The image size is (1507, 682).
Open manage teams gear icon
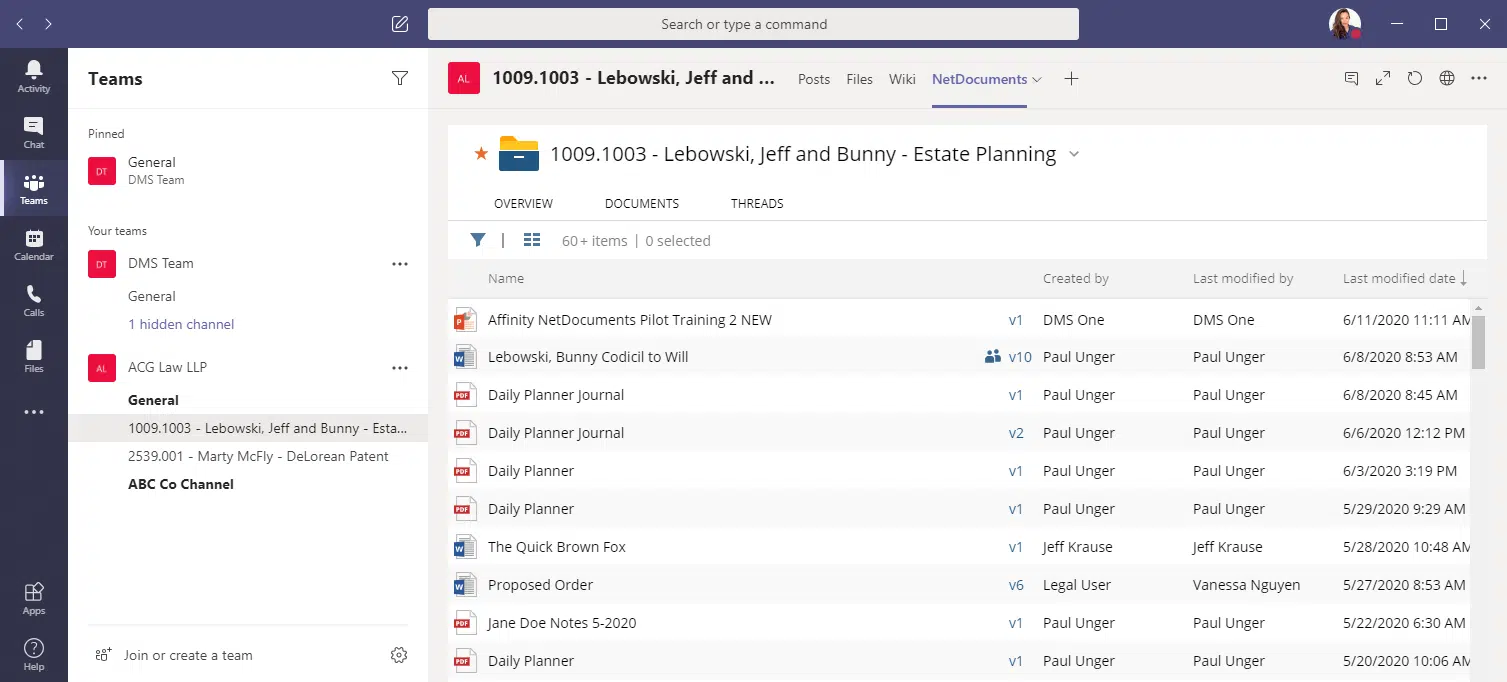[399, 655]
